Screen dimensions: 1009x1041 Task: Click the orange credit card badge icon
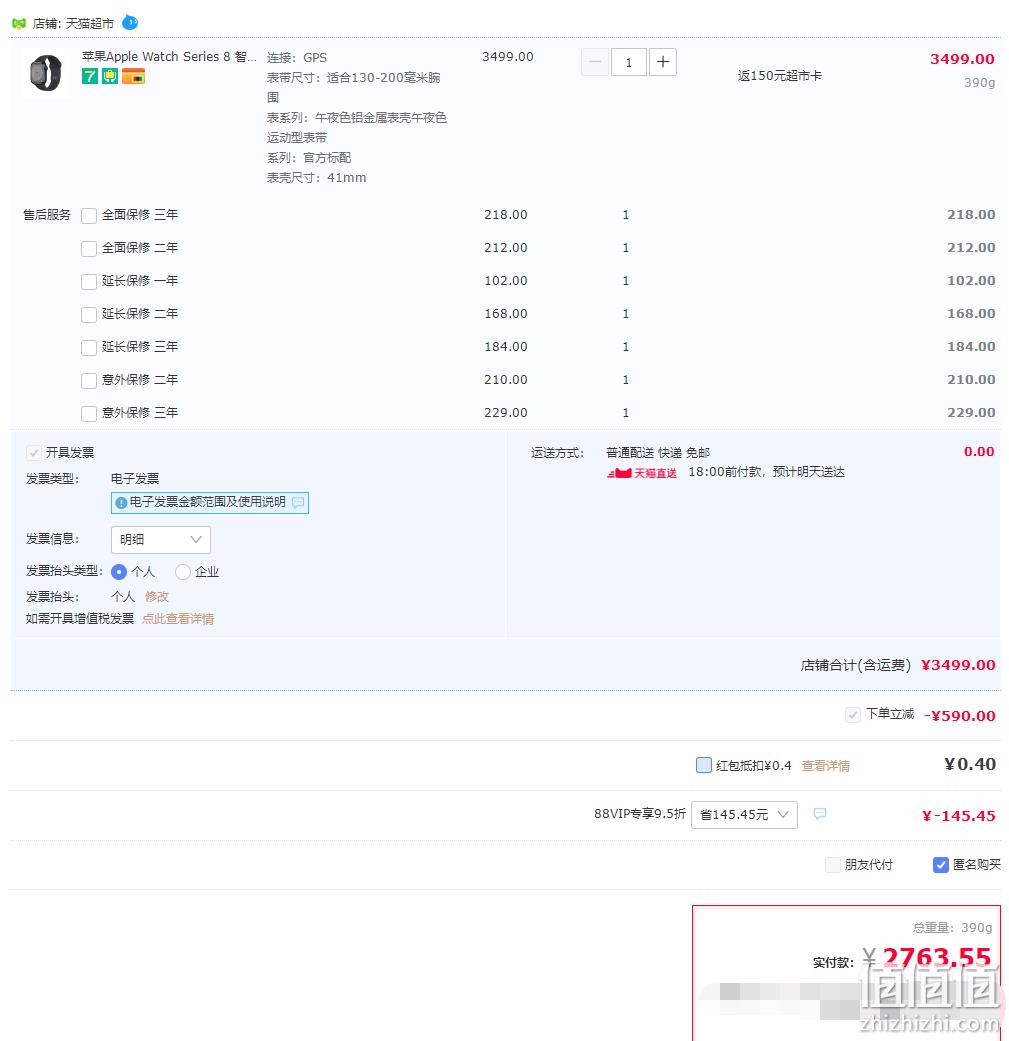(133, 76)
